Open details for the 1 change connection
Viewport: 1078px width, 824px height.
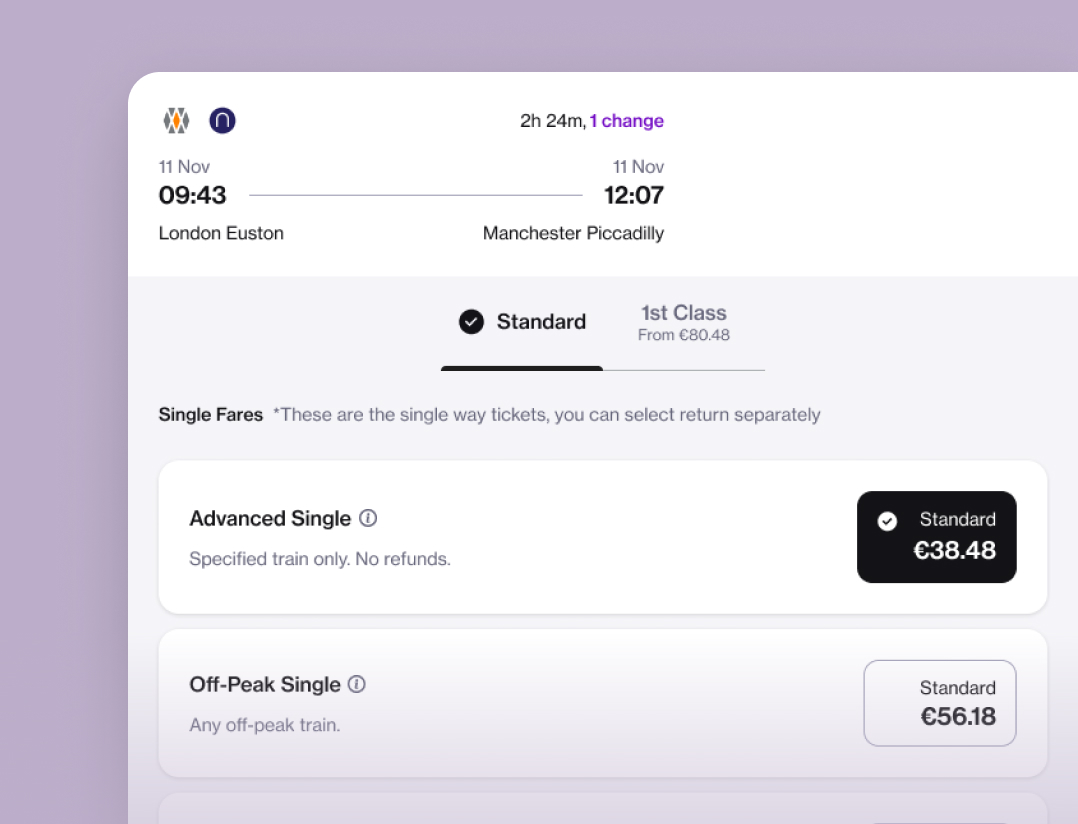click(x=626, y=121)
